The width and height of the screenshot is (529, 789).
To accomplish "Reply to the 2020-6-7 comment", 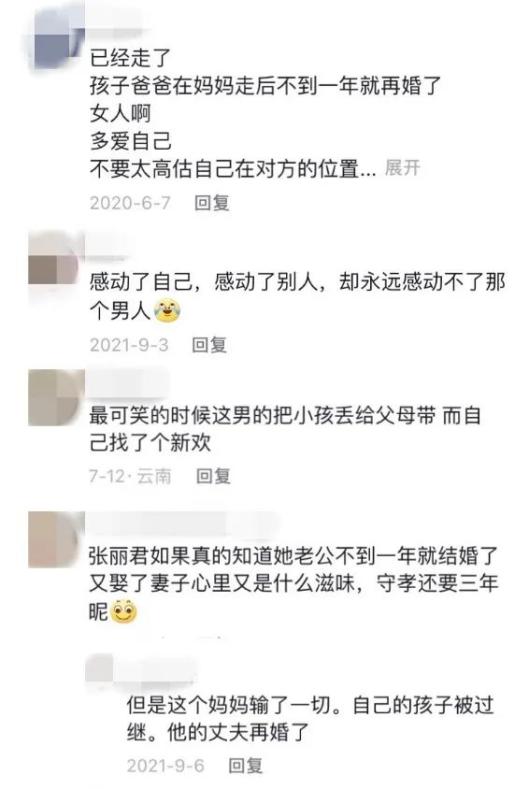I will 212,203.
